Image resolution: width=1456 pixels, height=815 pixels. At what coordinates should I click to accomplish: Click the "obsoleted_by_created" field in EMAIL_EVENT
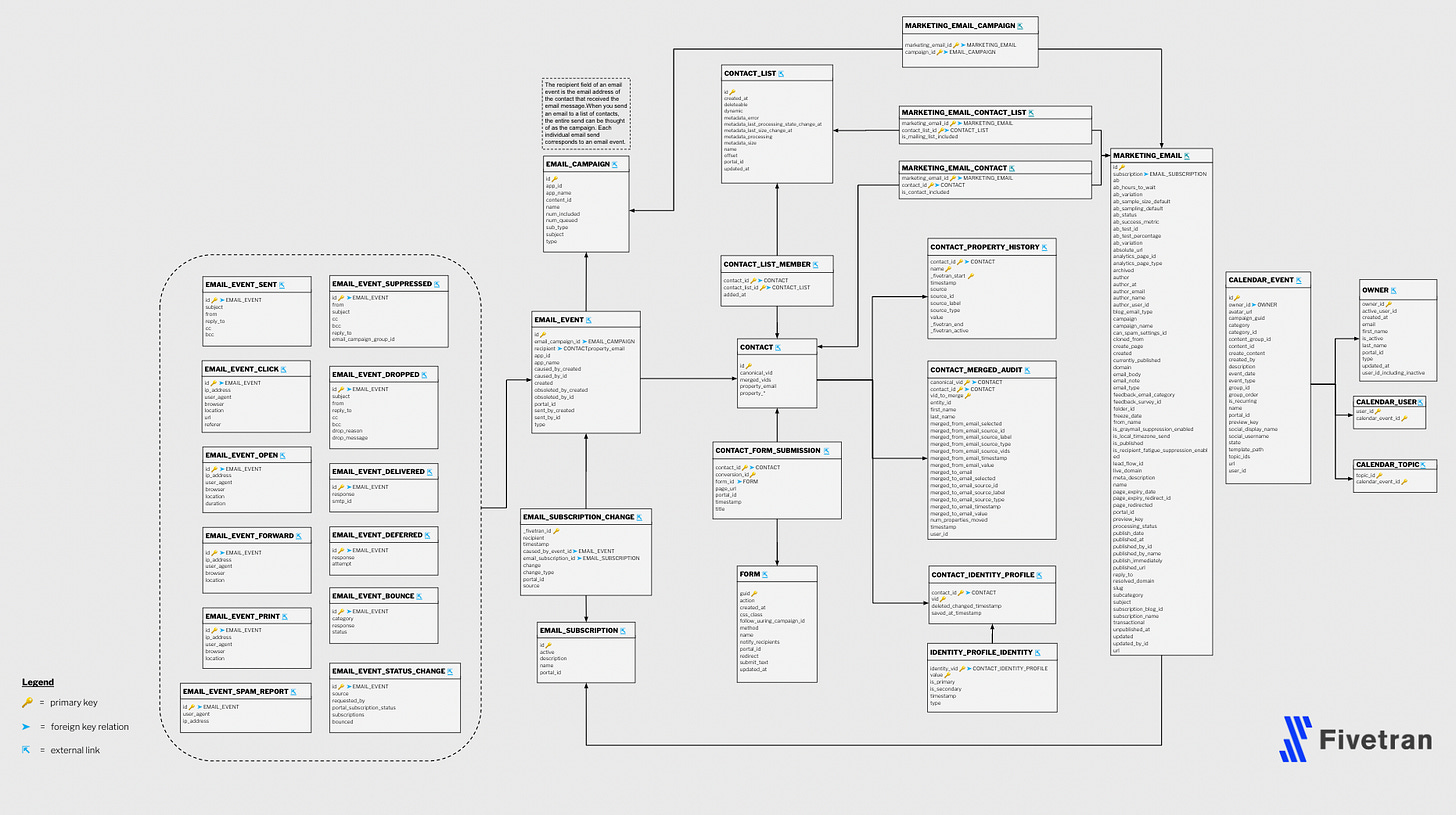click(x=561, y=390)
